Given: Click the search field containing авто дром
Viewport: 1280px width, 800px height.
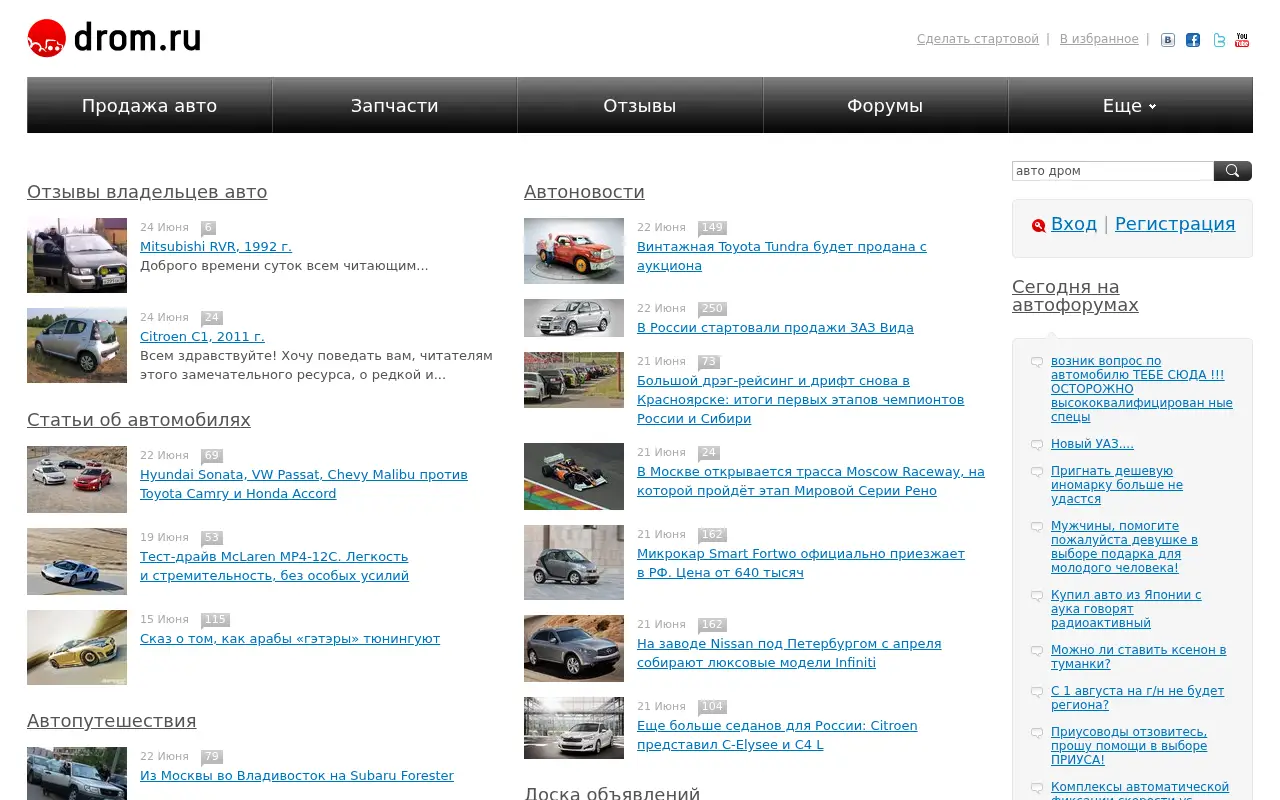Looking at the screenshot, I should pos(1113,171).
